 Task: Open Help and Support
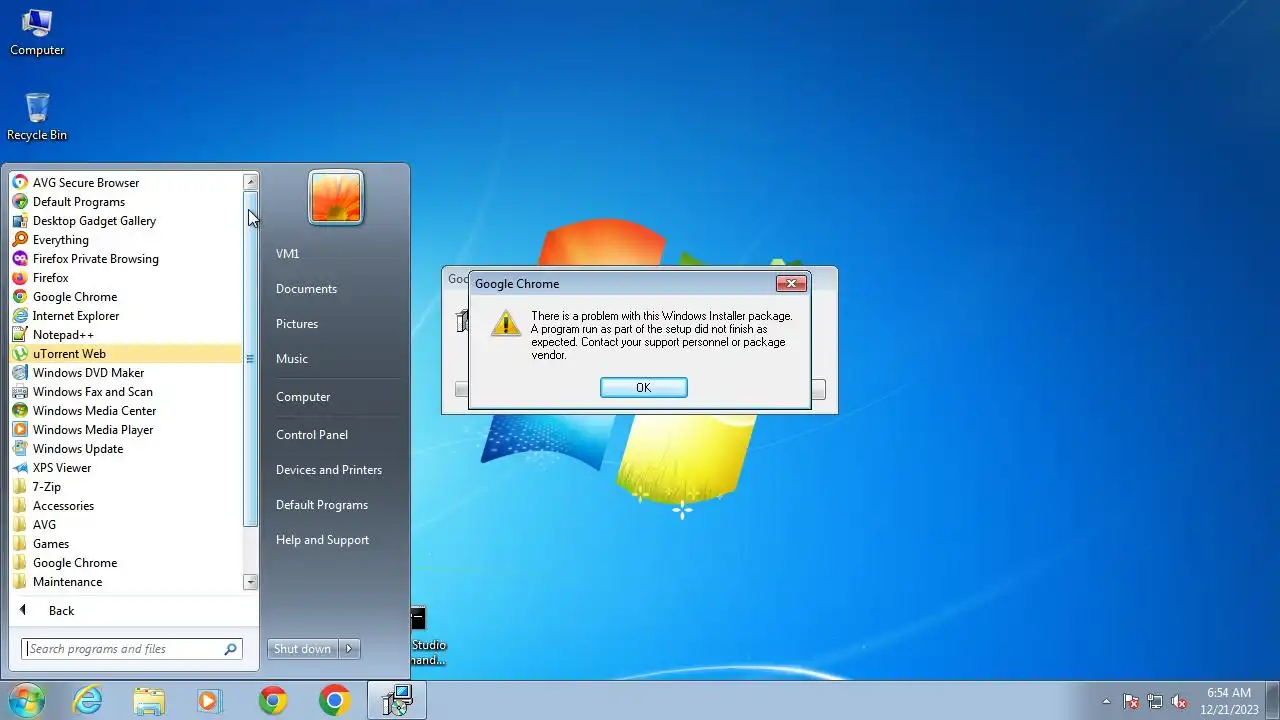click(x=335, y=540)
